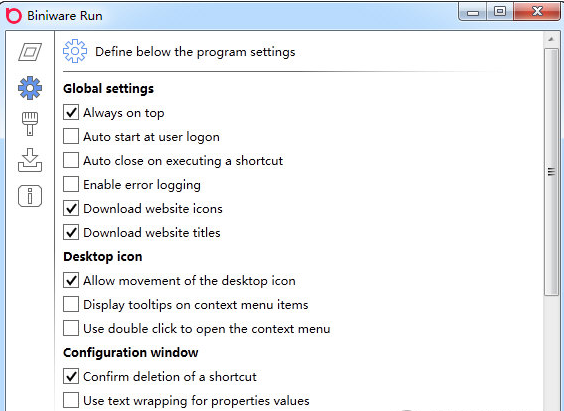Screen dimensions: 564x411
Task: Open the shortcuts panel sidebar icon
Action: point(30,52)
